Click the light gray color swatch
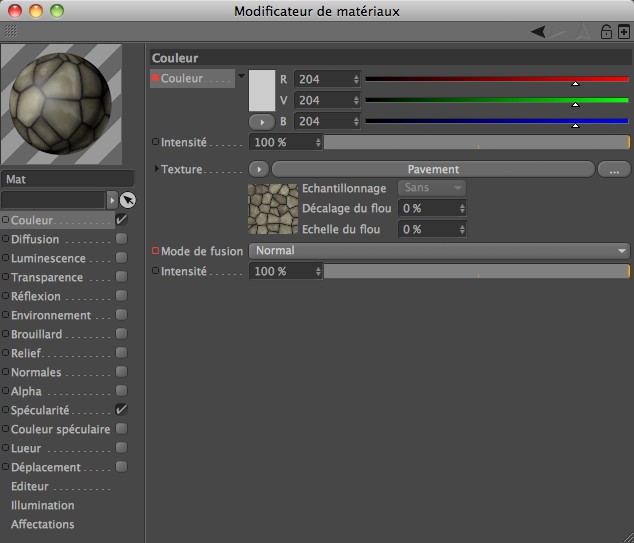 [261, 90]
